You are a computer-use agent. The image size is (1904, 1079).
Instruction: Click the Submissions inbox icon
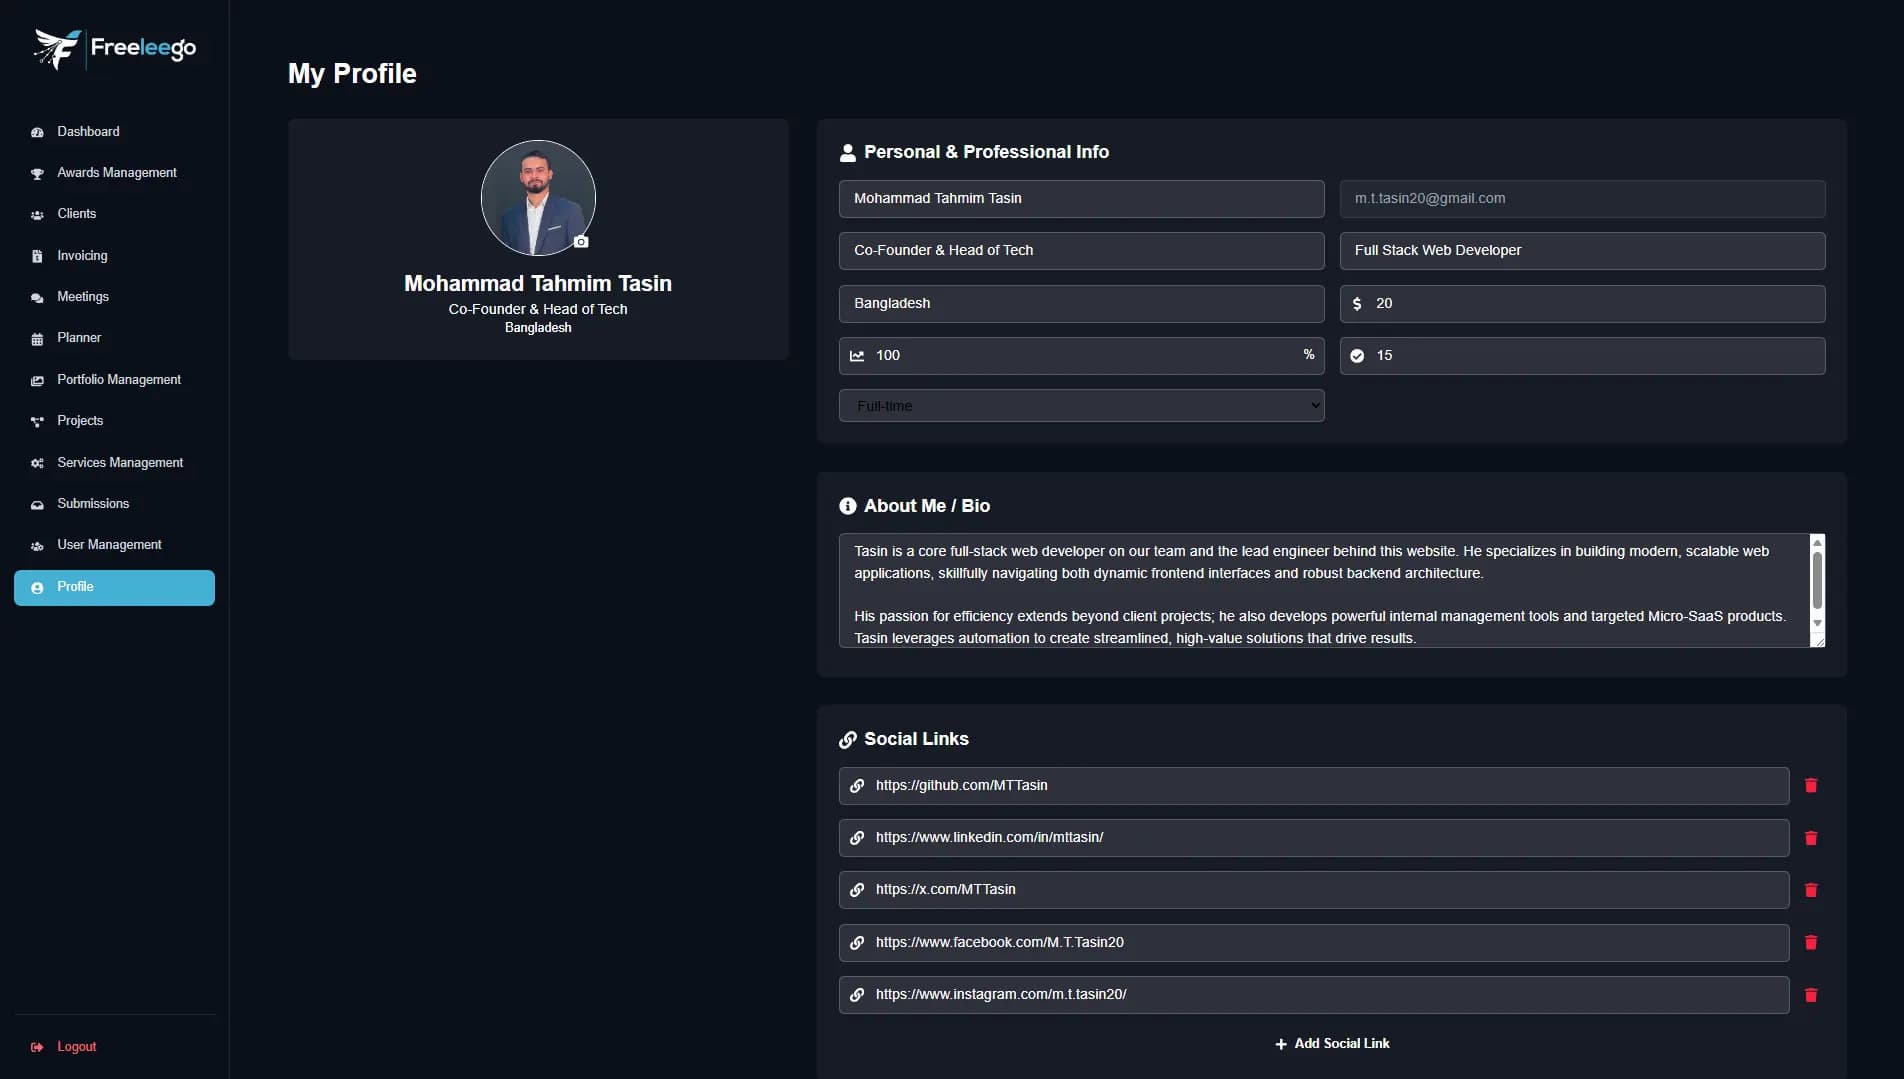37,505
